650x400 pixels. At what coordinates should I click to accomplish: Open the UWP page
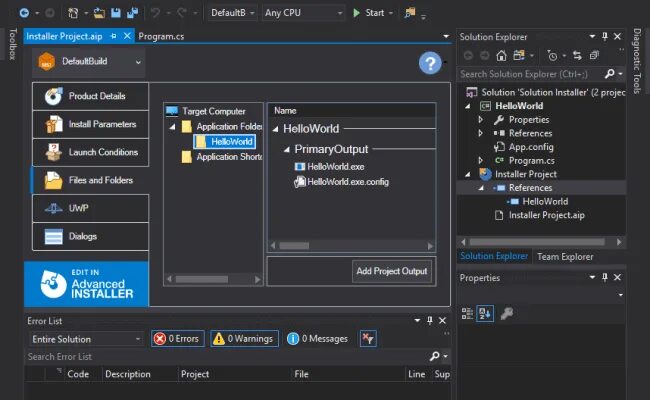point(90,208)
